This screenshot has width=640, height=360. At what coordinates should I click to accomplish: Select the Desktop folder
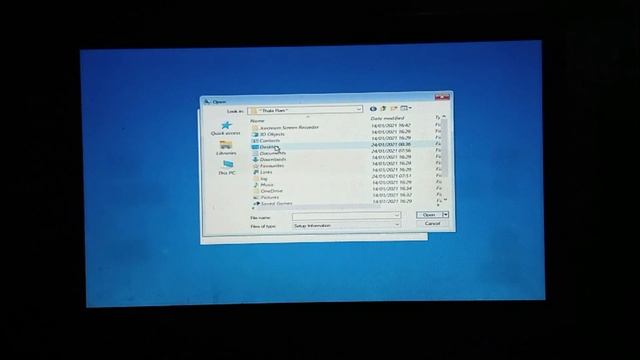click(x=265, y=147)
